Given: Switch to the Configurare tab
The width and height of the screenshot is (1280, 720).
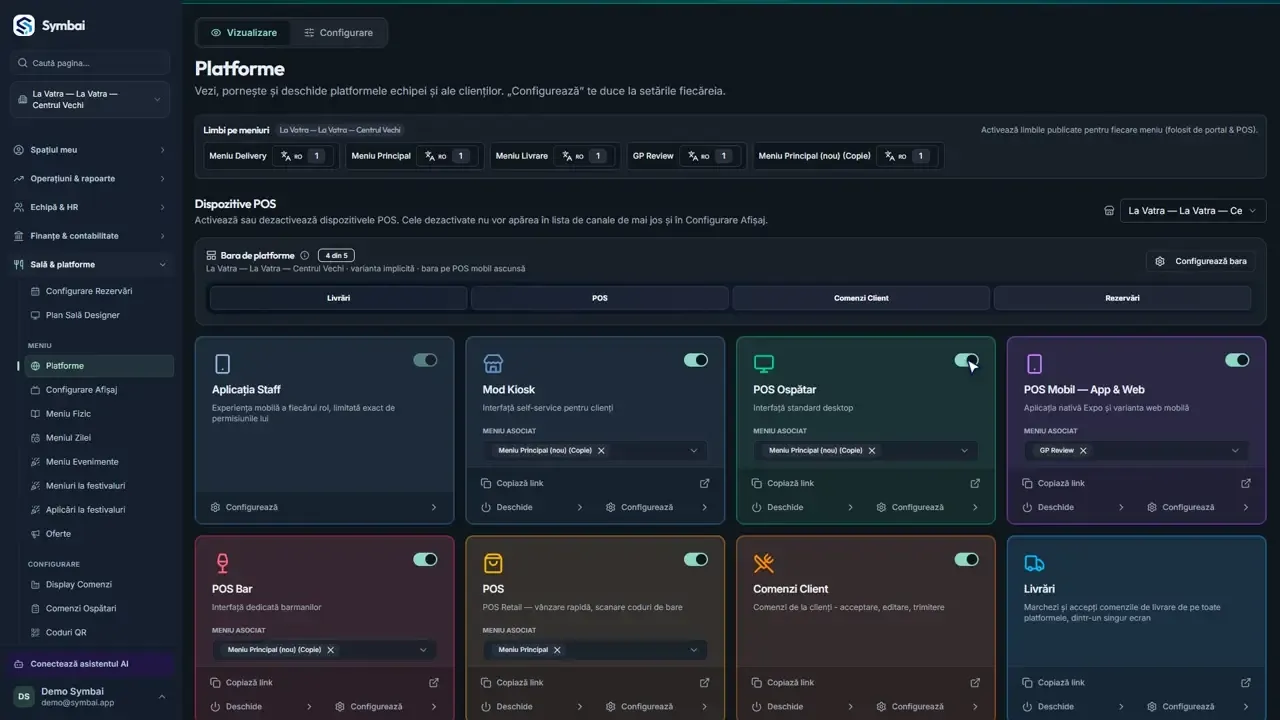Looking at the screenshot, I should [338, 33].
